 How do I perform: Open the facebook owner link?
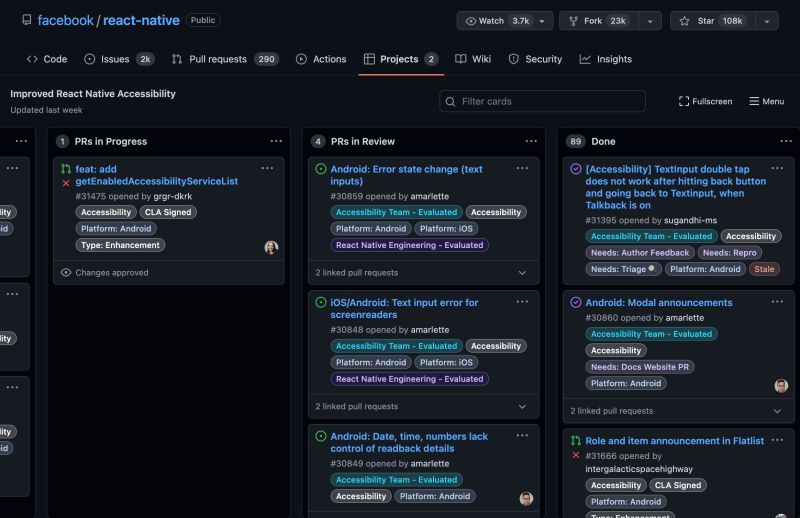[65, 20]
